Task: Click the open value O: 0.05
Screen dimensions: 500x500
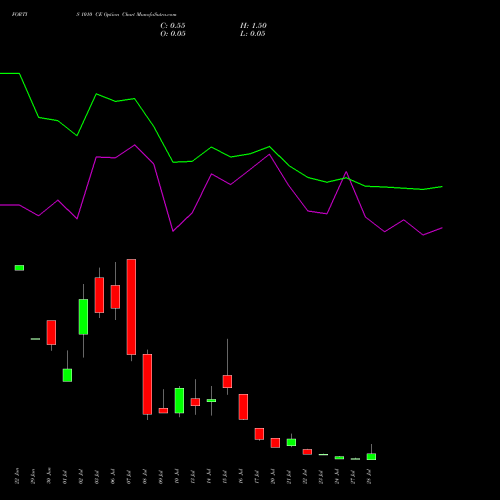Action: [x=173, y=34]
